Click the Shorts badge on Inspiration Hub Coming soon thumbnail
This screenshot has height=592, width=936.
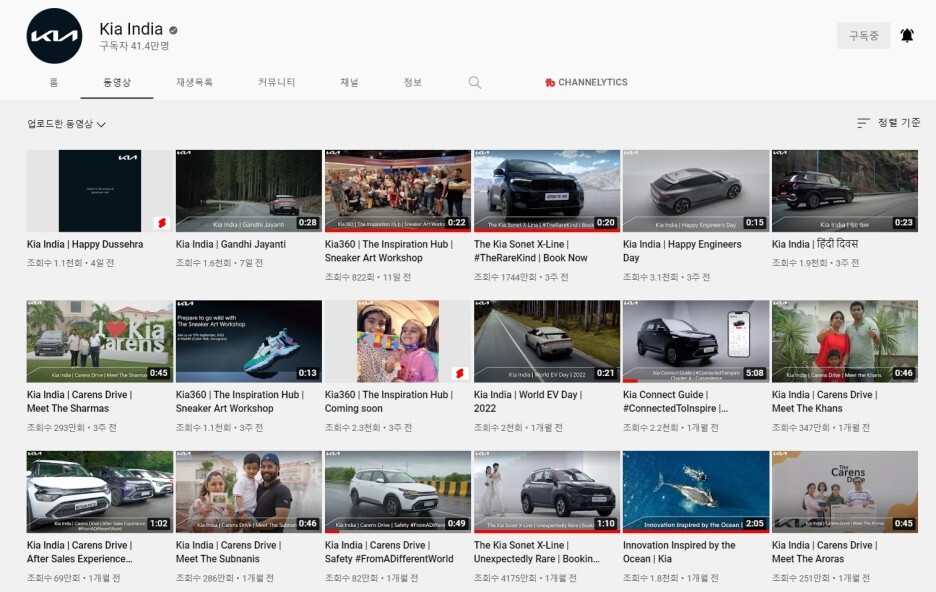coord(460,373)
